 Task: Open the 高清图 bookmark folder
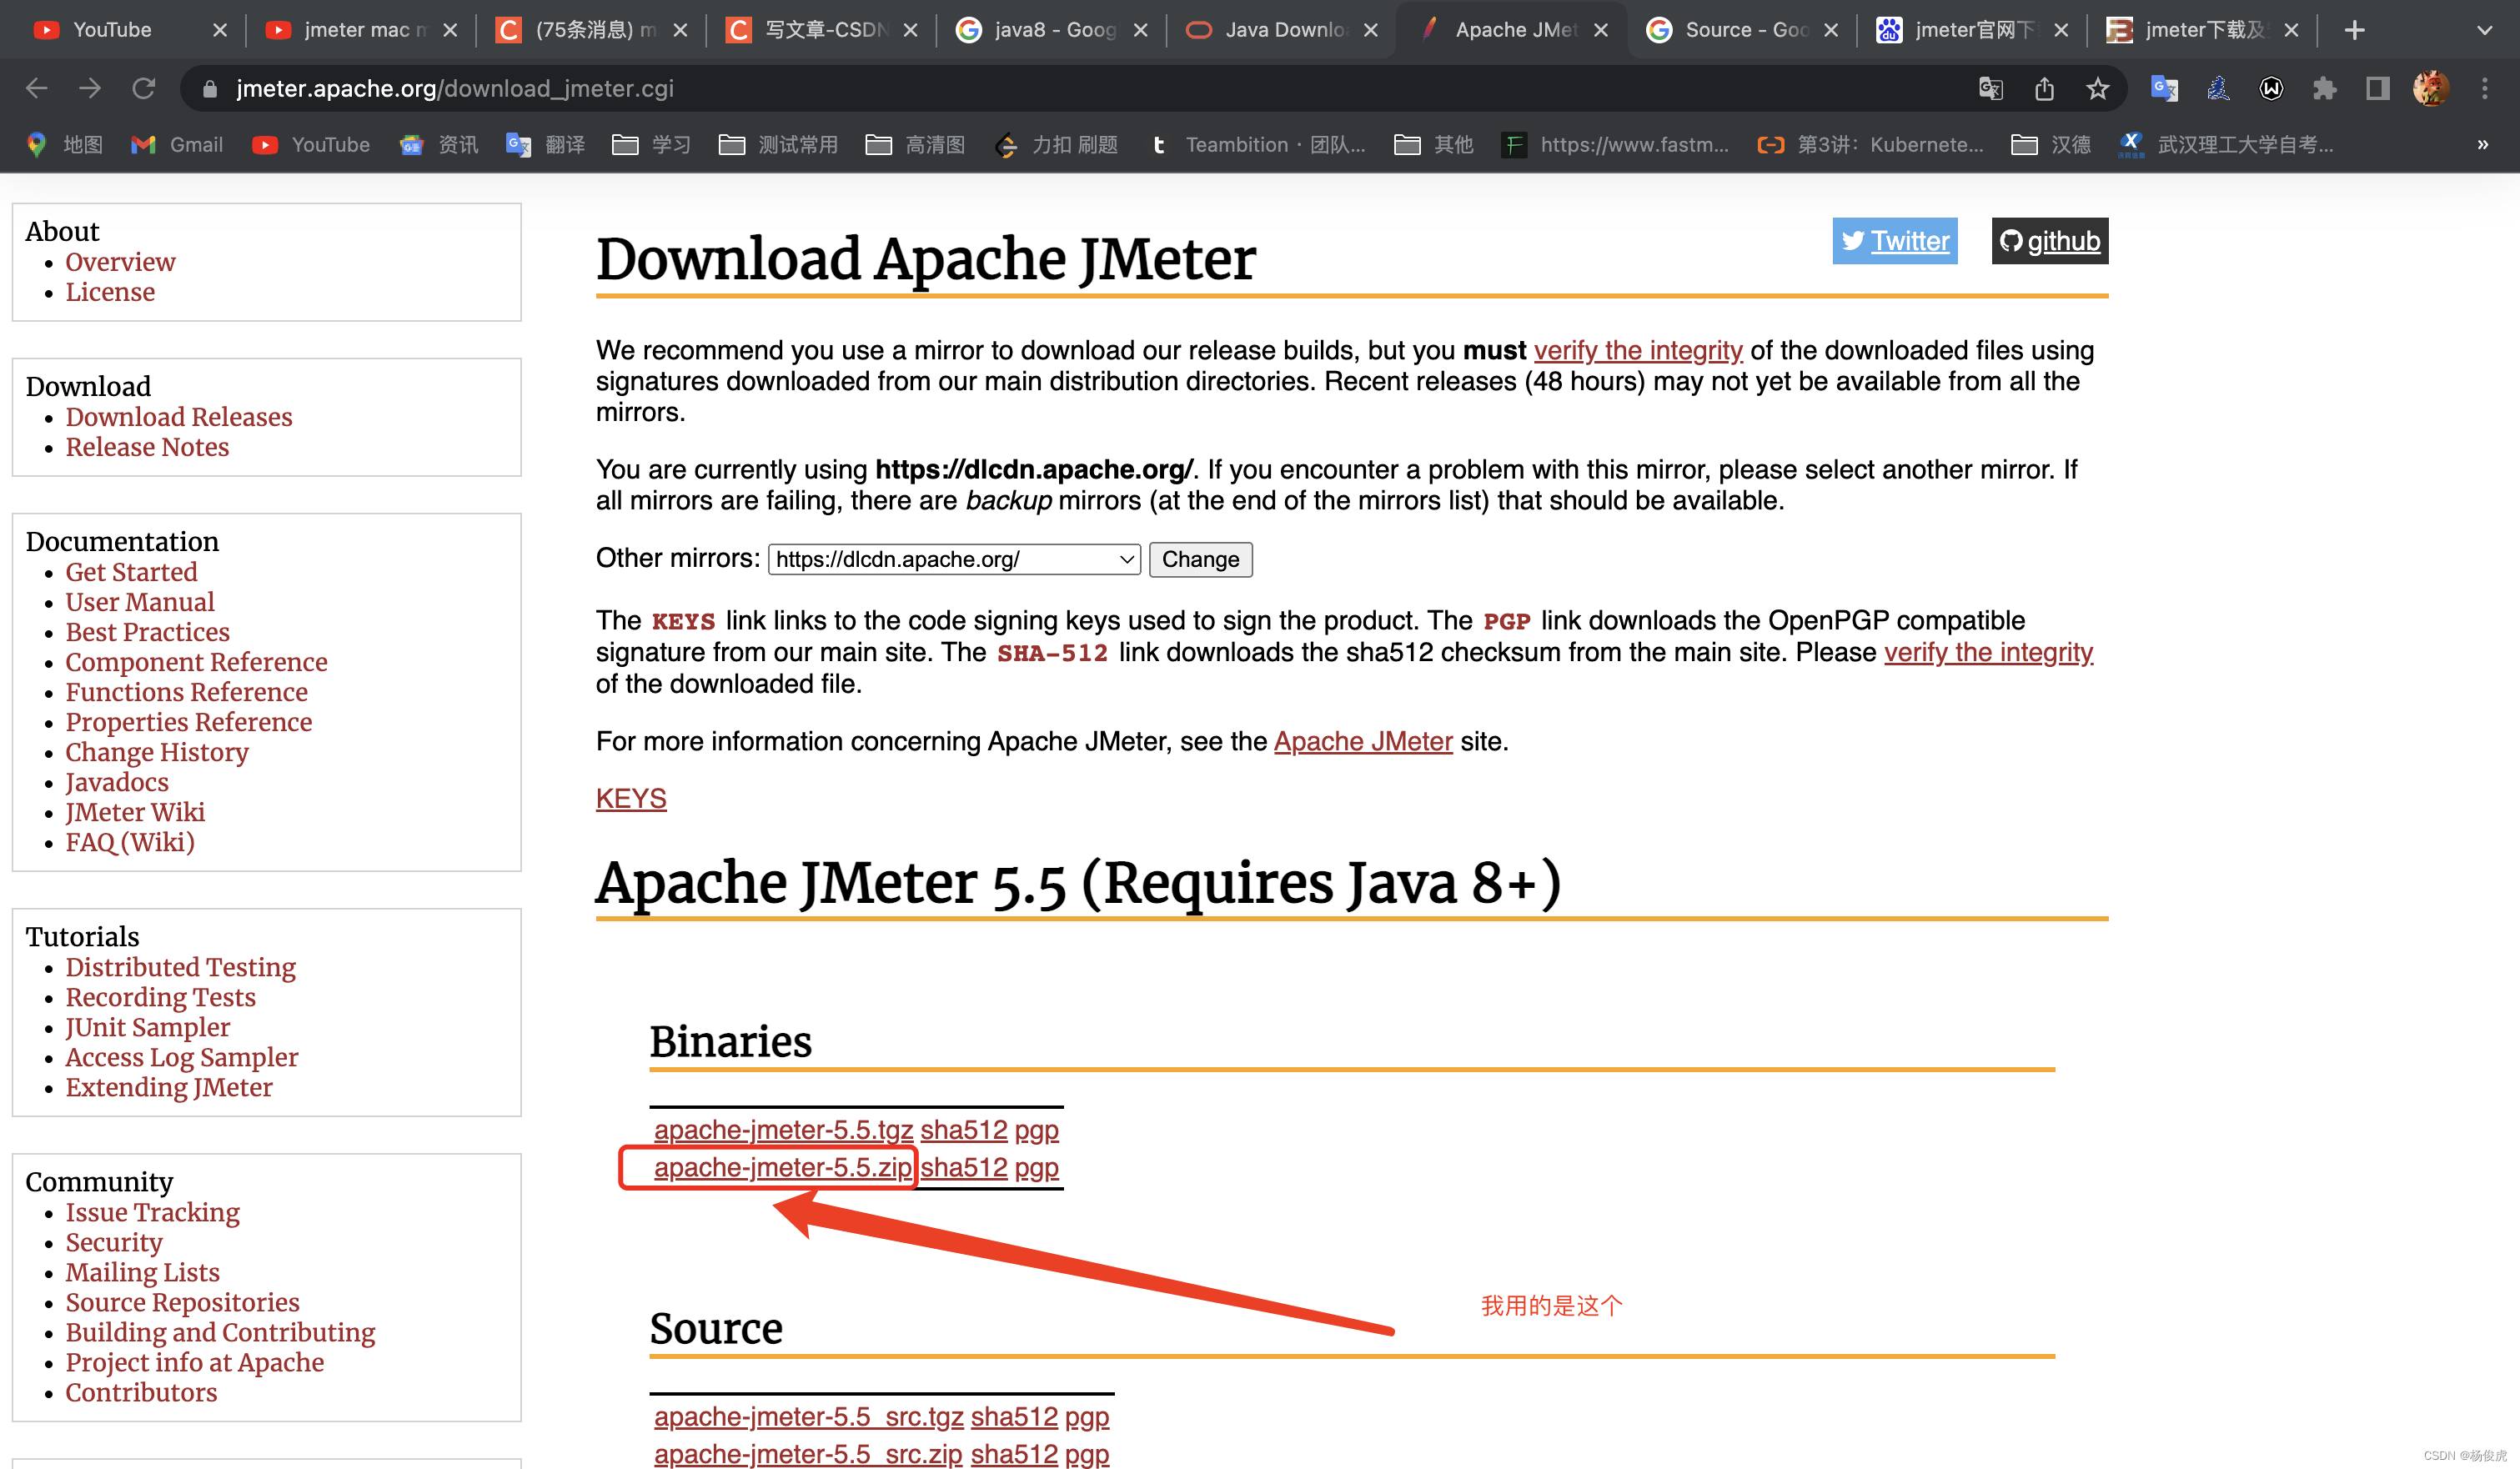tap(916, 145)
